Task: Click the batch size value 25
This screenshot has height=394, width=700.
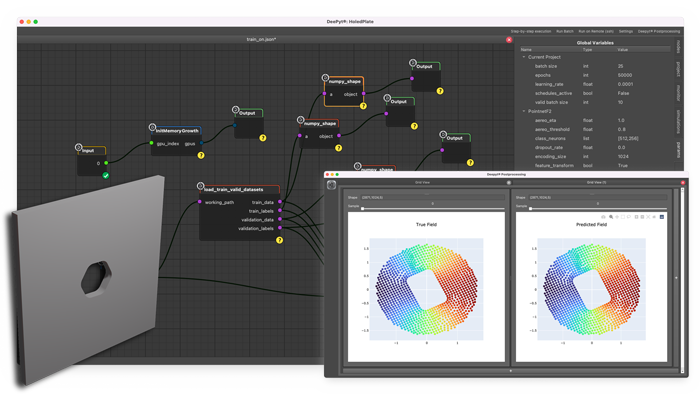Action: [621, 66]
